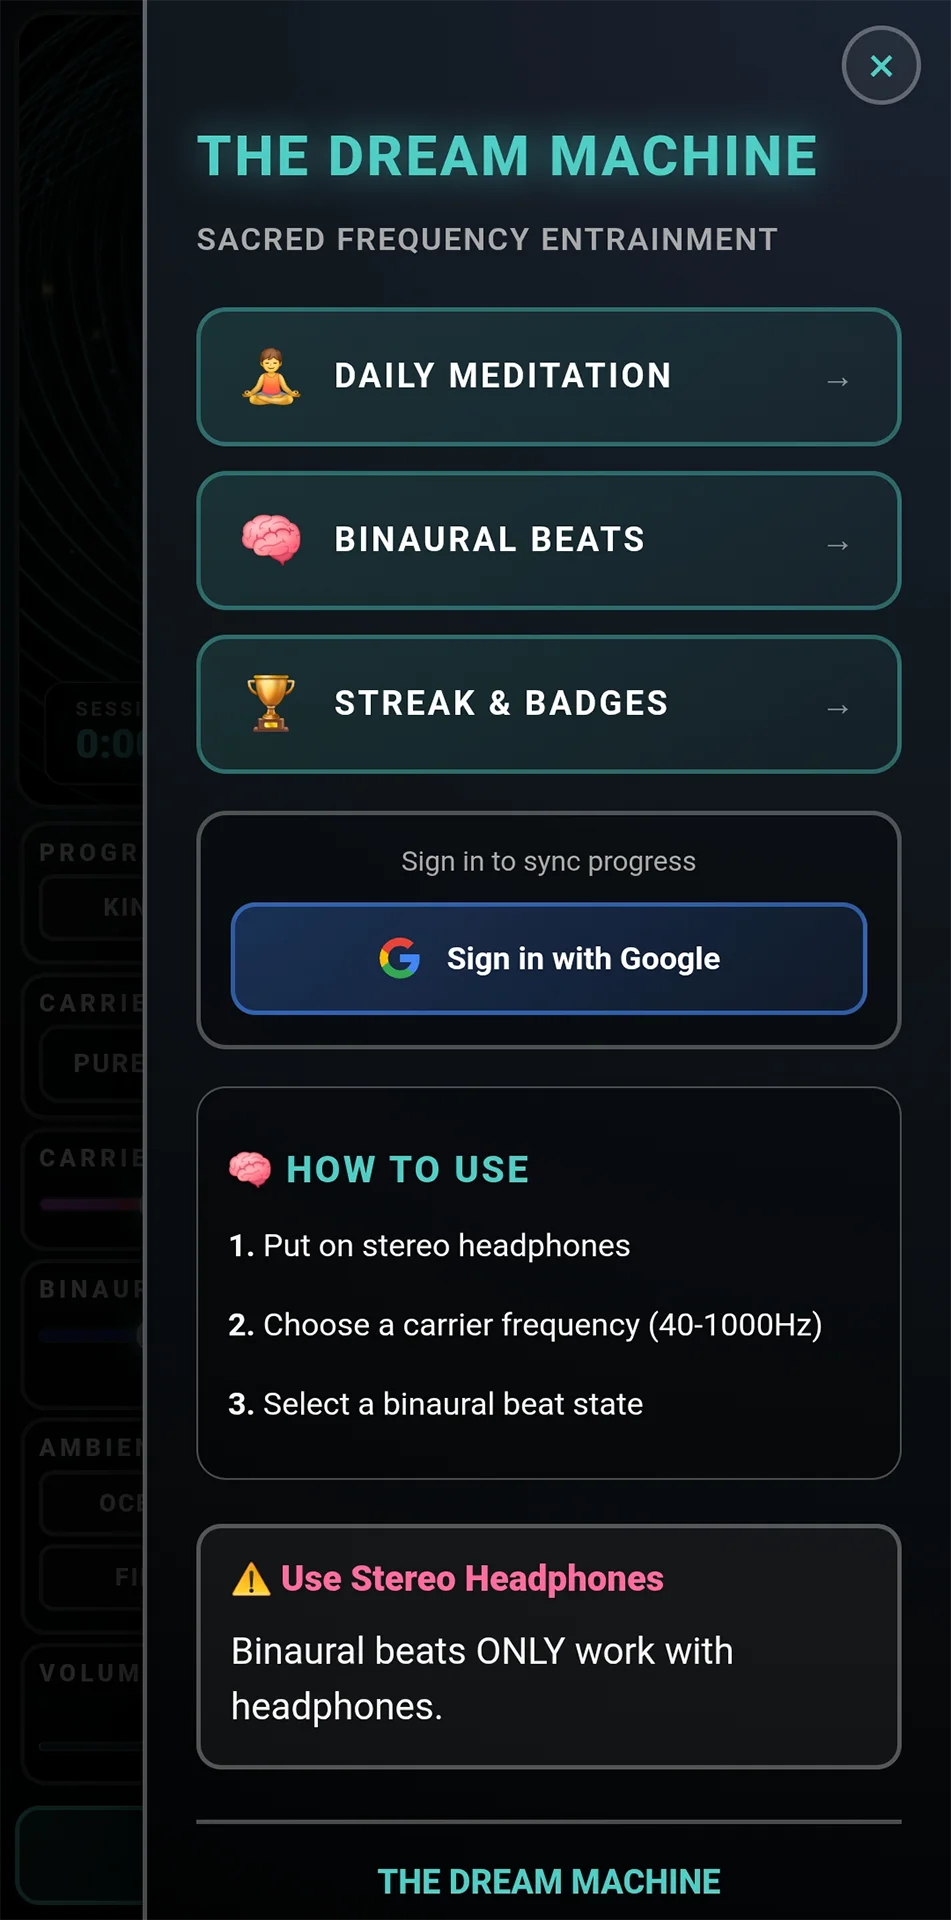Screen dimensions: 951x1920
Task: Close the Dream Machine panel
Action: point(880,66)
